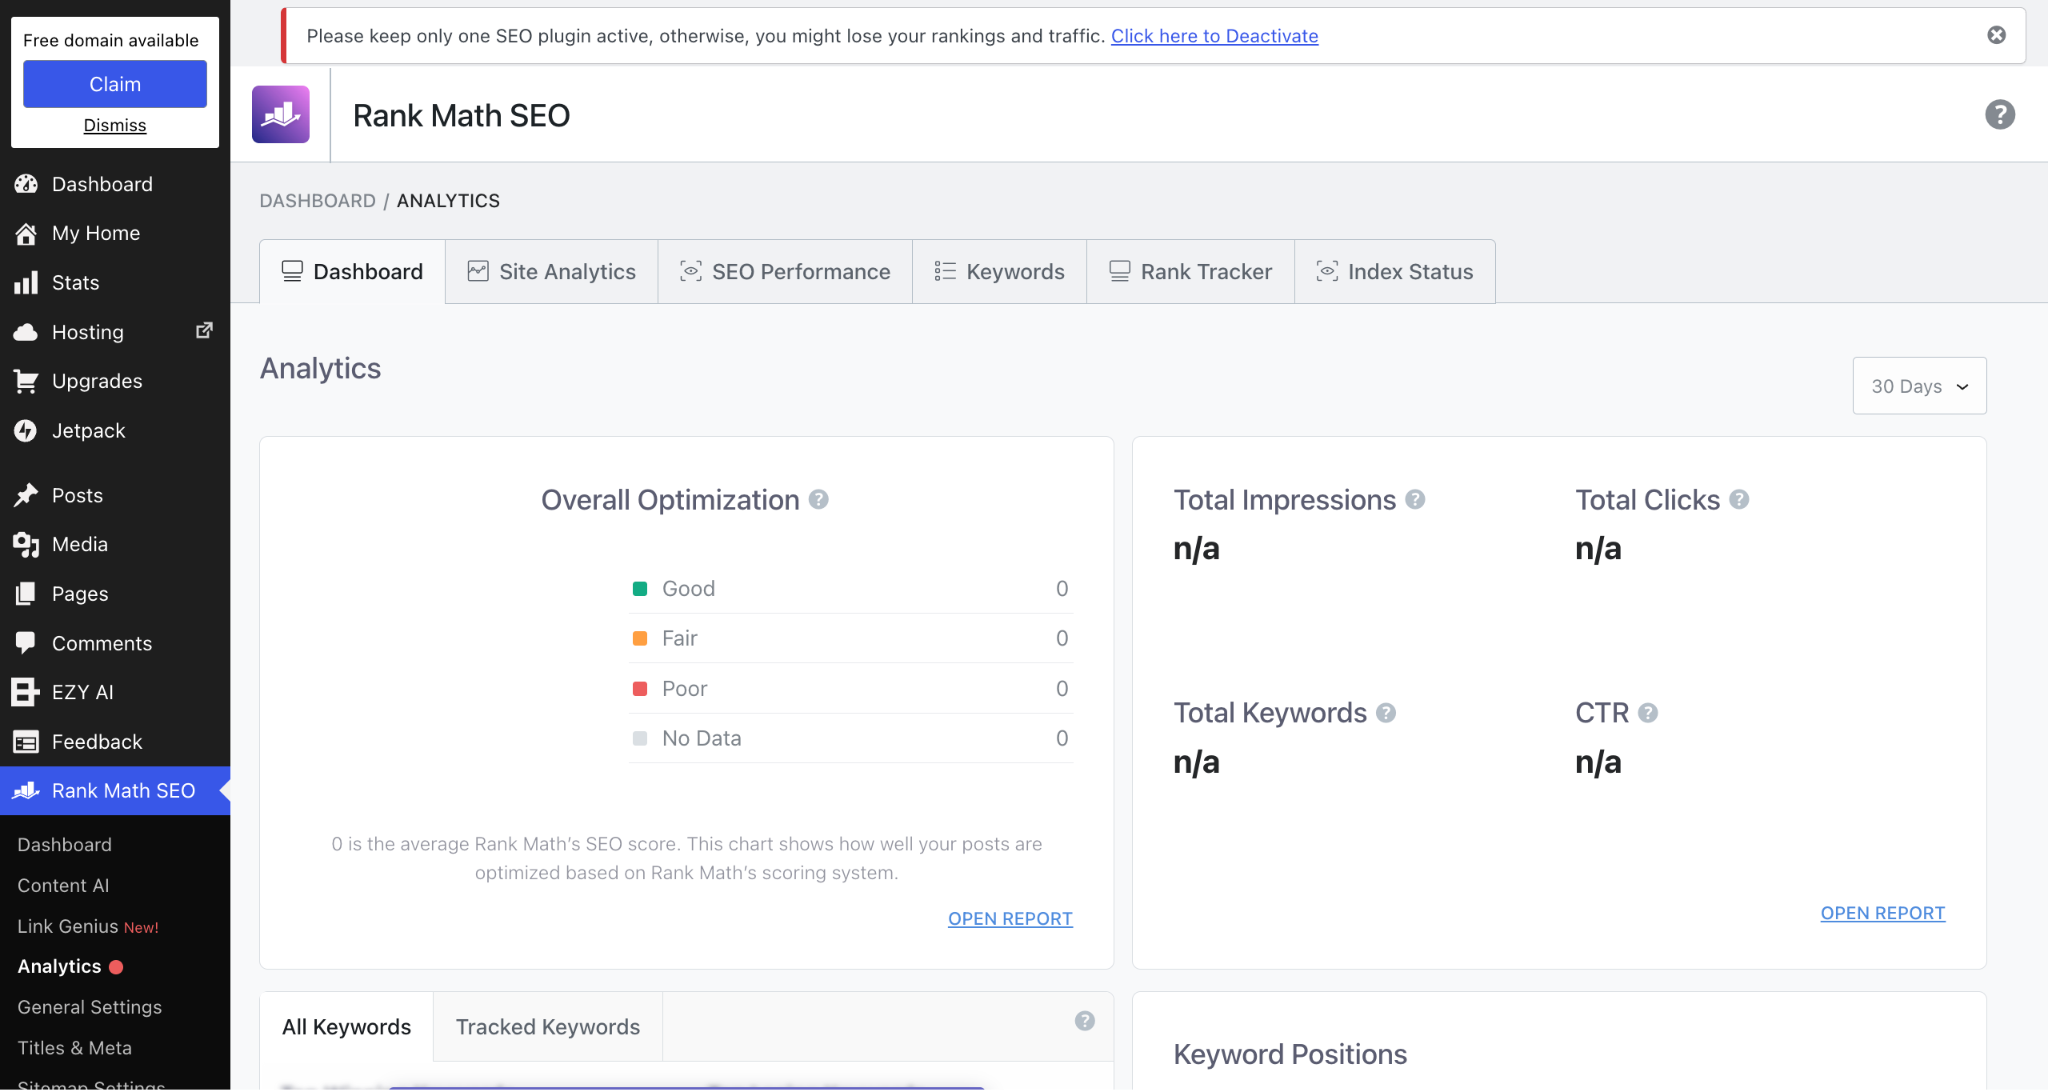Click the Jetpack lightning icon
The width and height of the screenshot is (2048, 1090).
[x=26, y=431]
